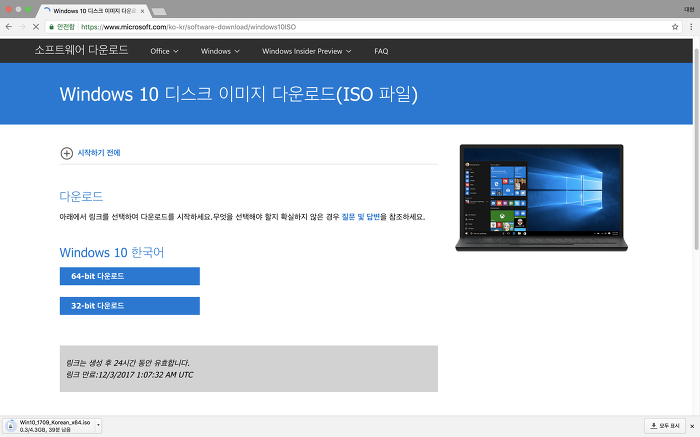Viewport: 700px width, 437px height.
Task: Click the ISO file icon in downloads bar
Action: (x=10, y=426)
